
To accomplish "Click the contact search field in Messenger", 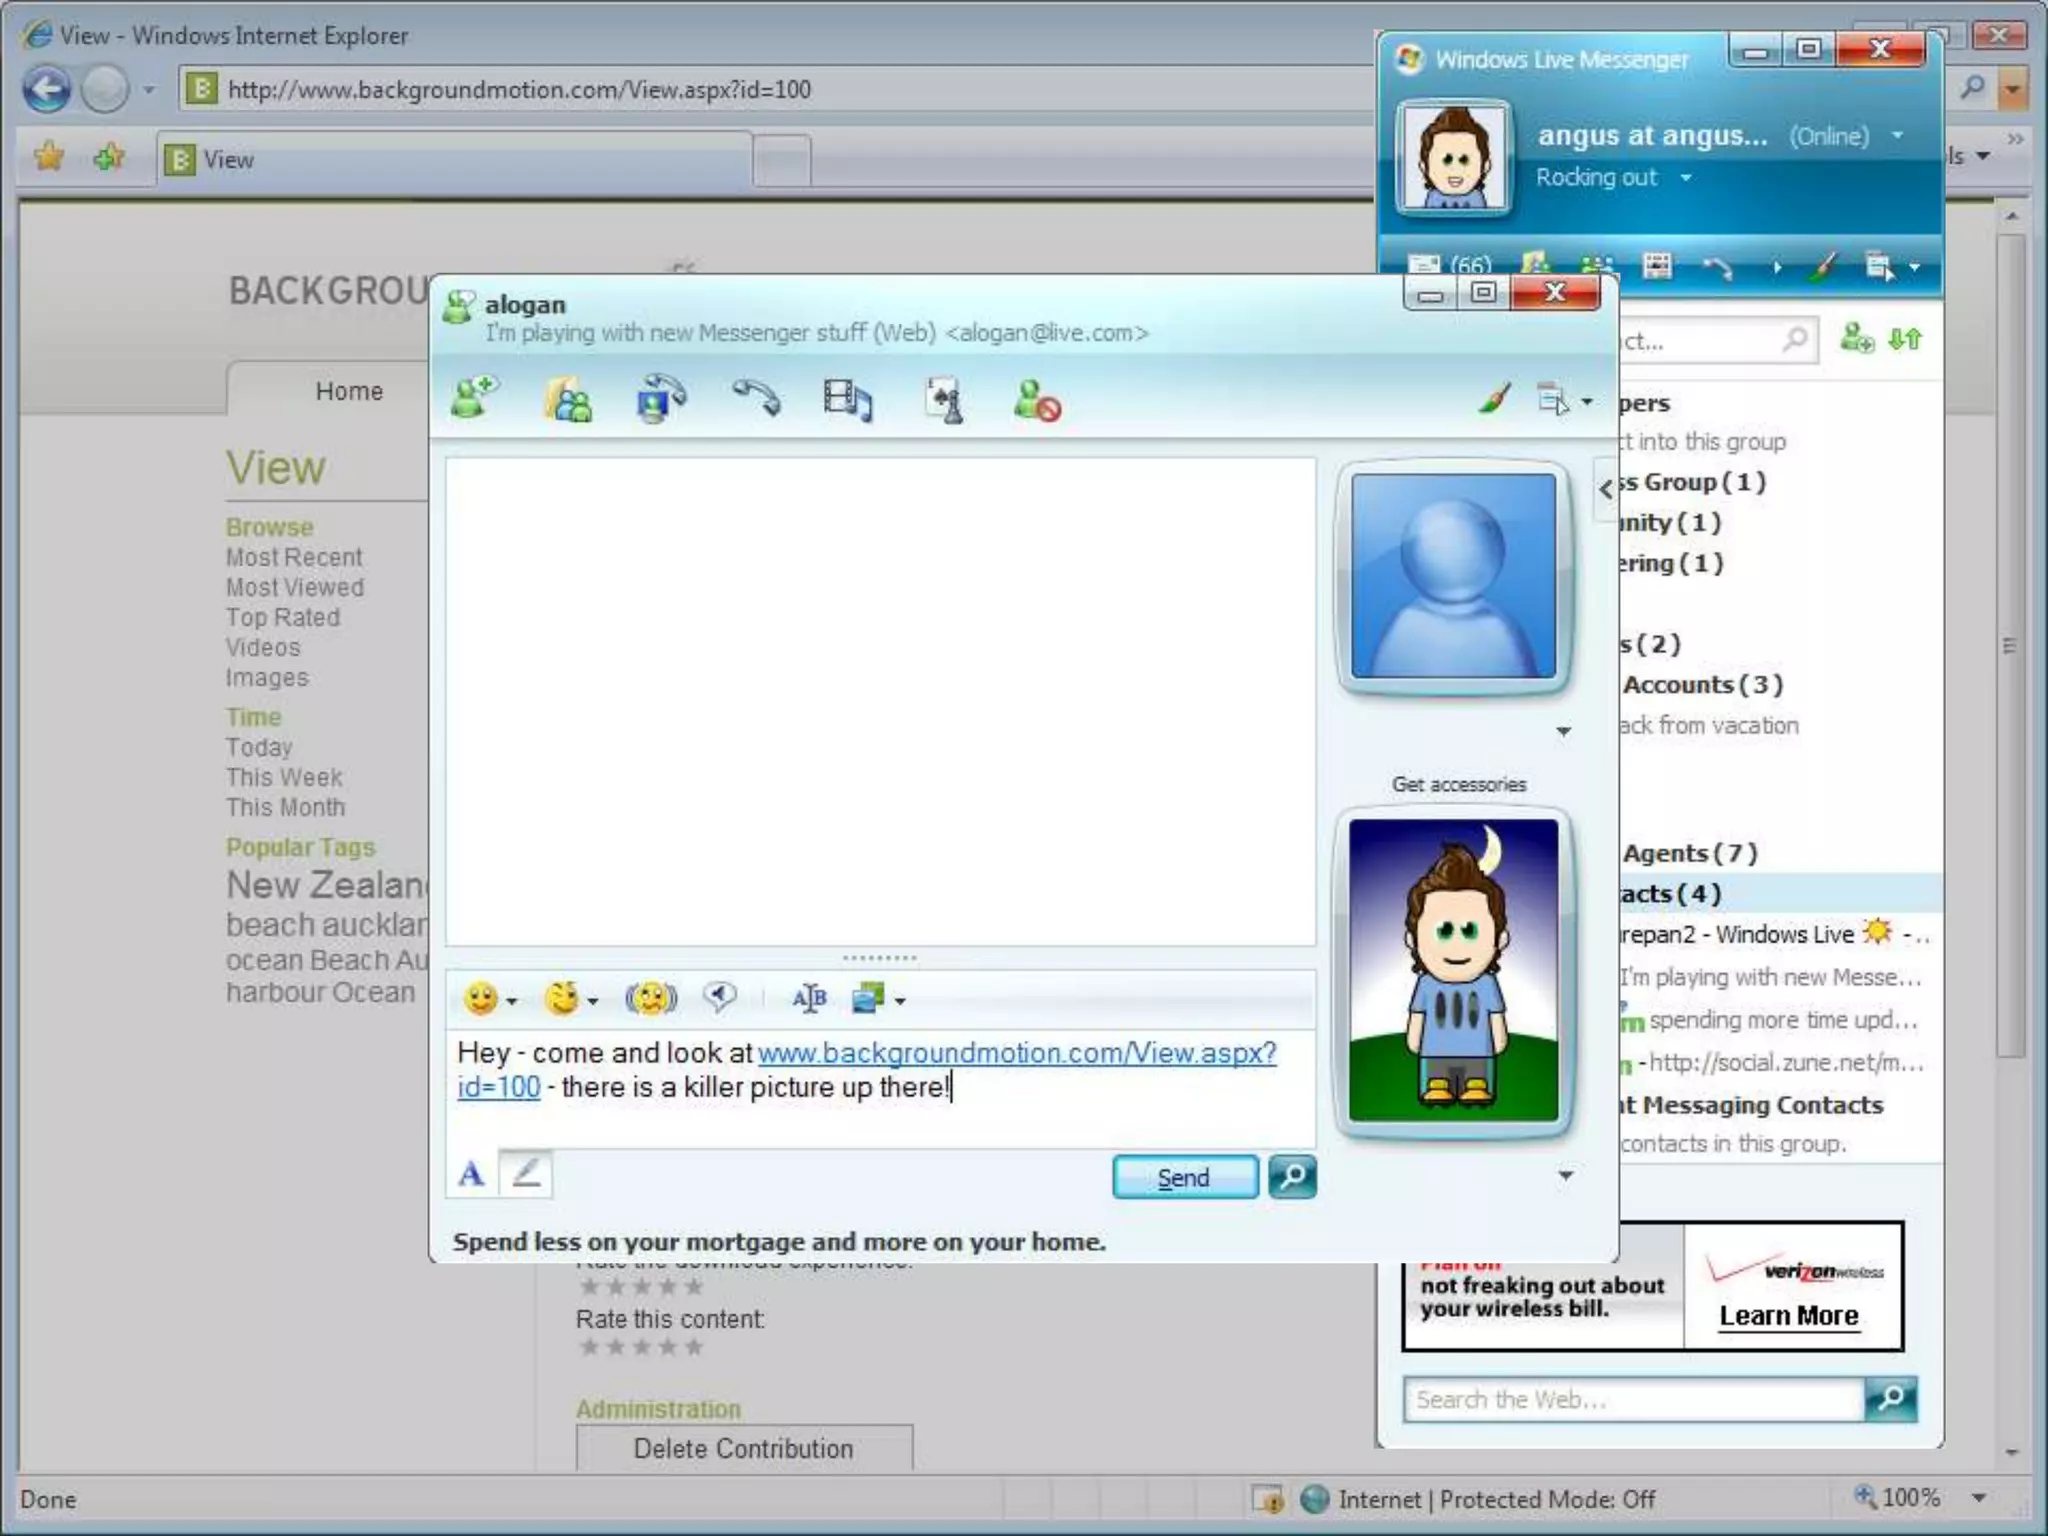I will point(1716,341).
